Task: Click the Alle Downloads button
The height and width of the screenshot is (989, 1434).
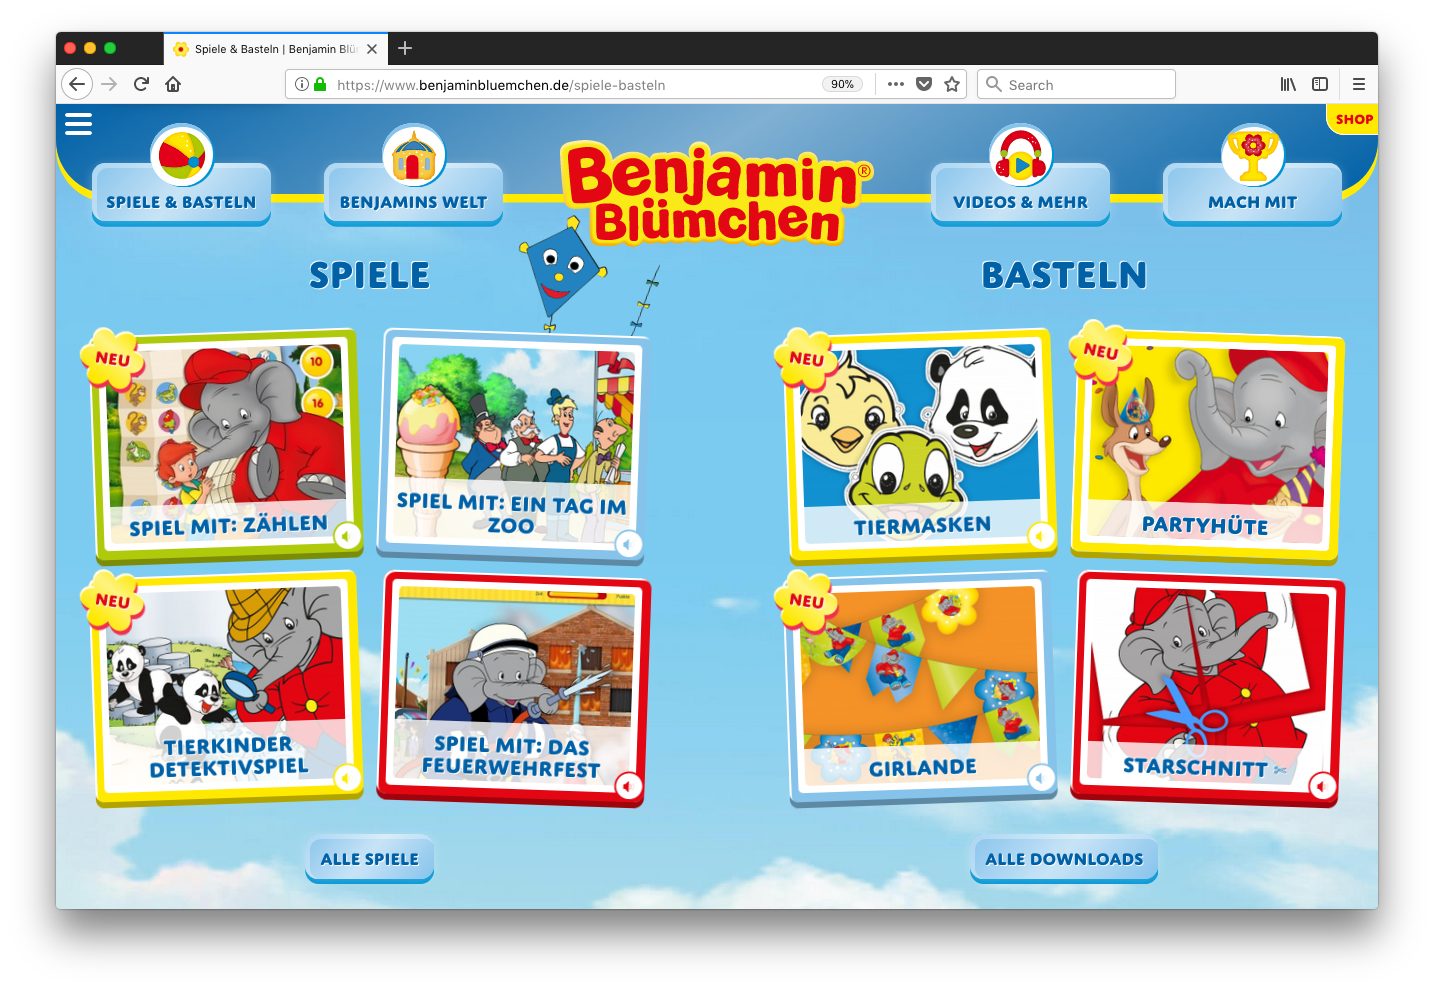Action: 1064,859
